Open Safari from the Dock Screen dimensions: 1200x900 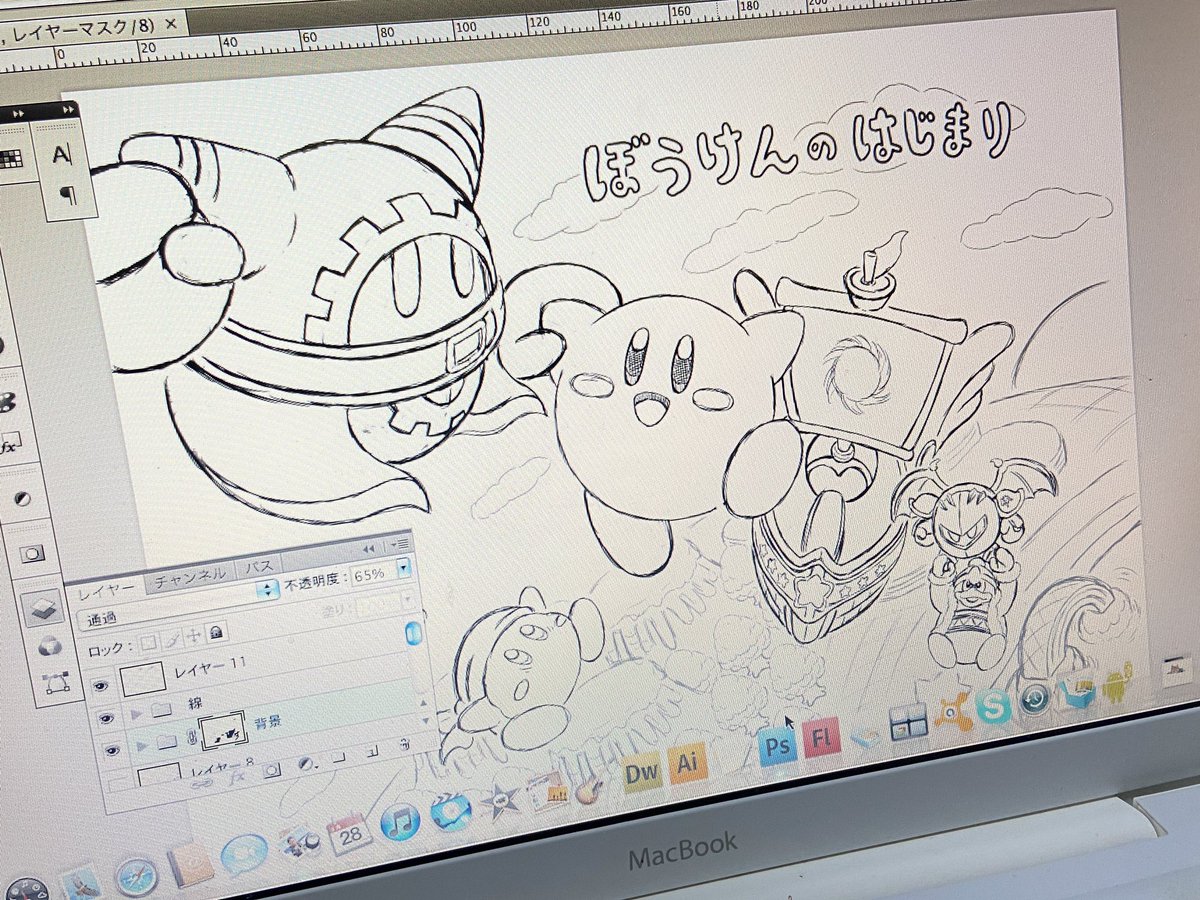click(x=137, y=876)
